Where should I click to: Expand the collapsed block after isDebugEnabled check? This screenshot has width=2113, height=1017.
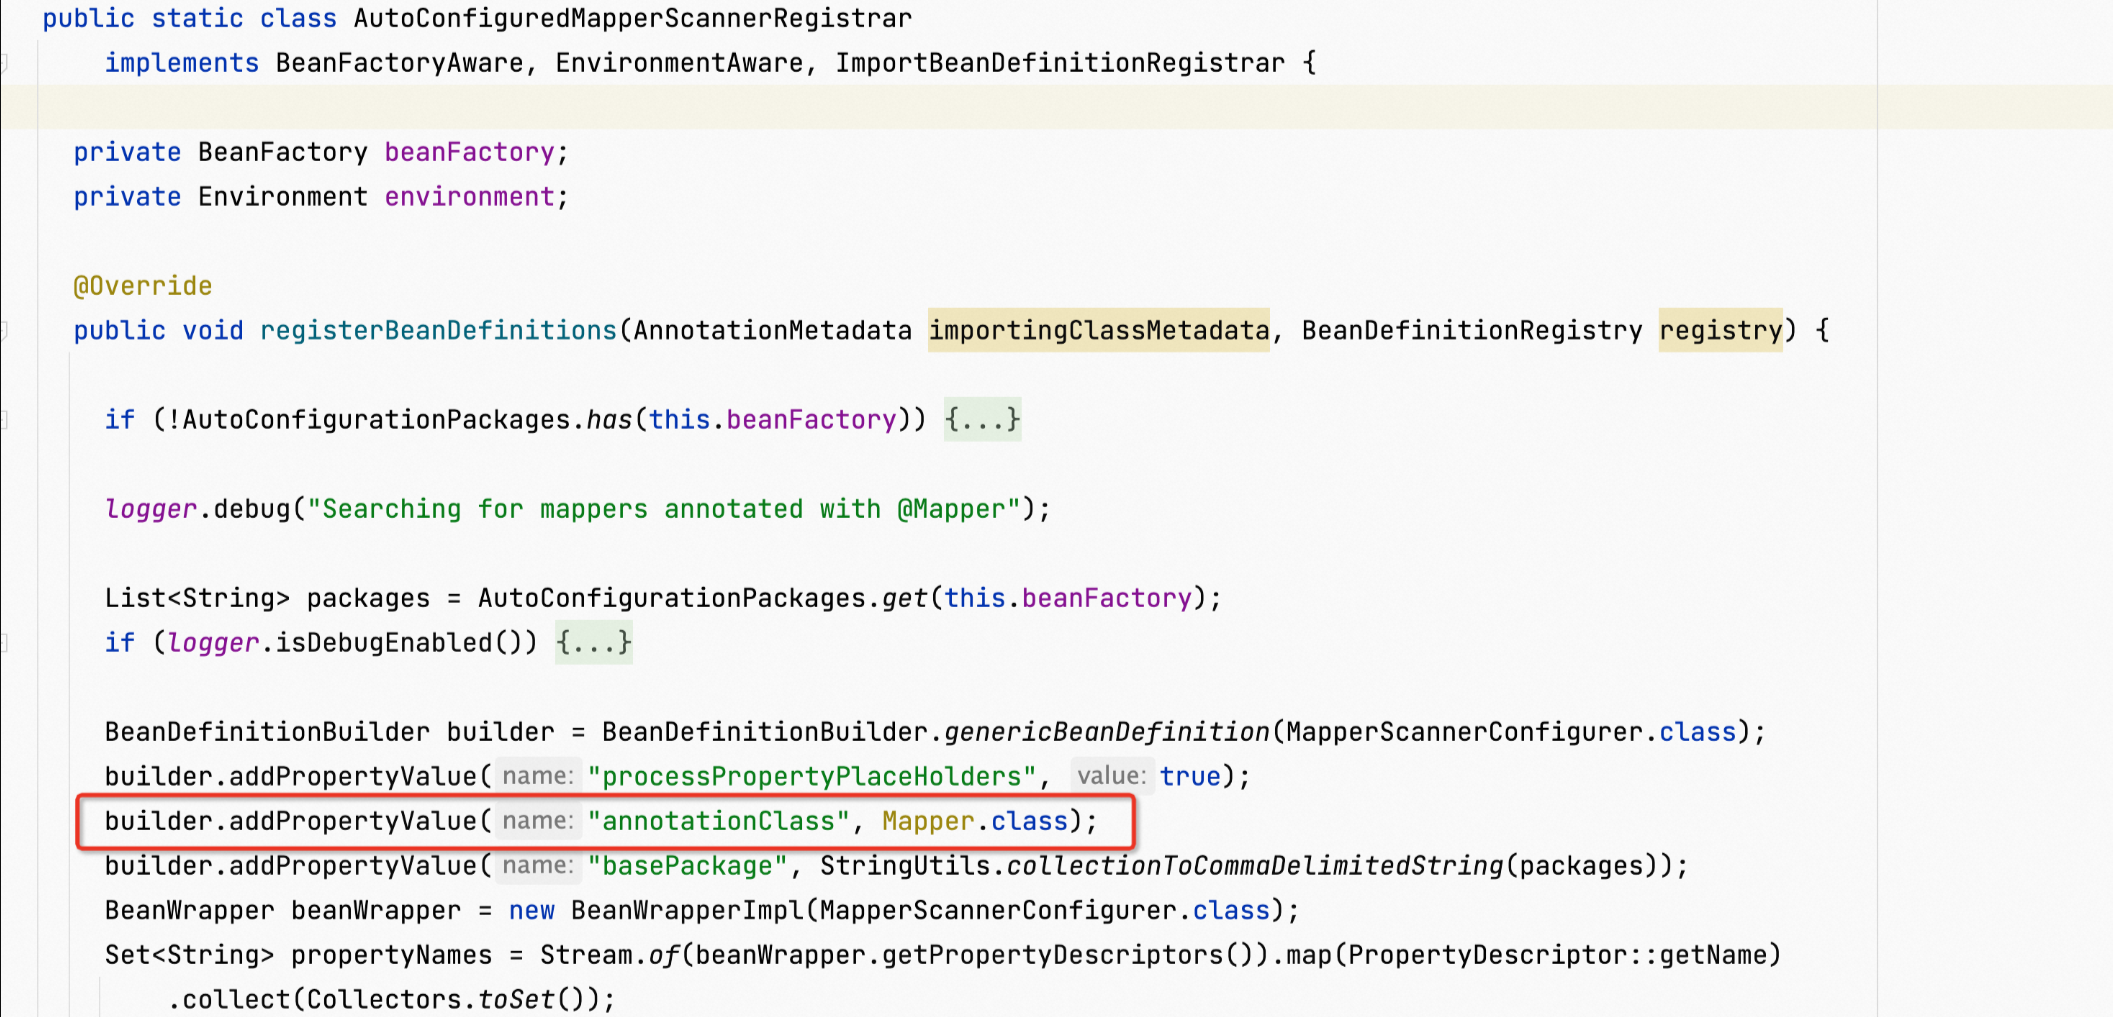(x=593, y=643)
